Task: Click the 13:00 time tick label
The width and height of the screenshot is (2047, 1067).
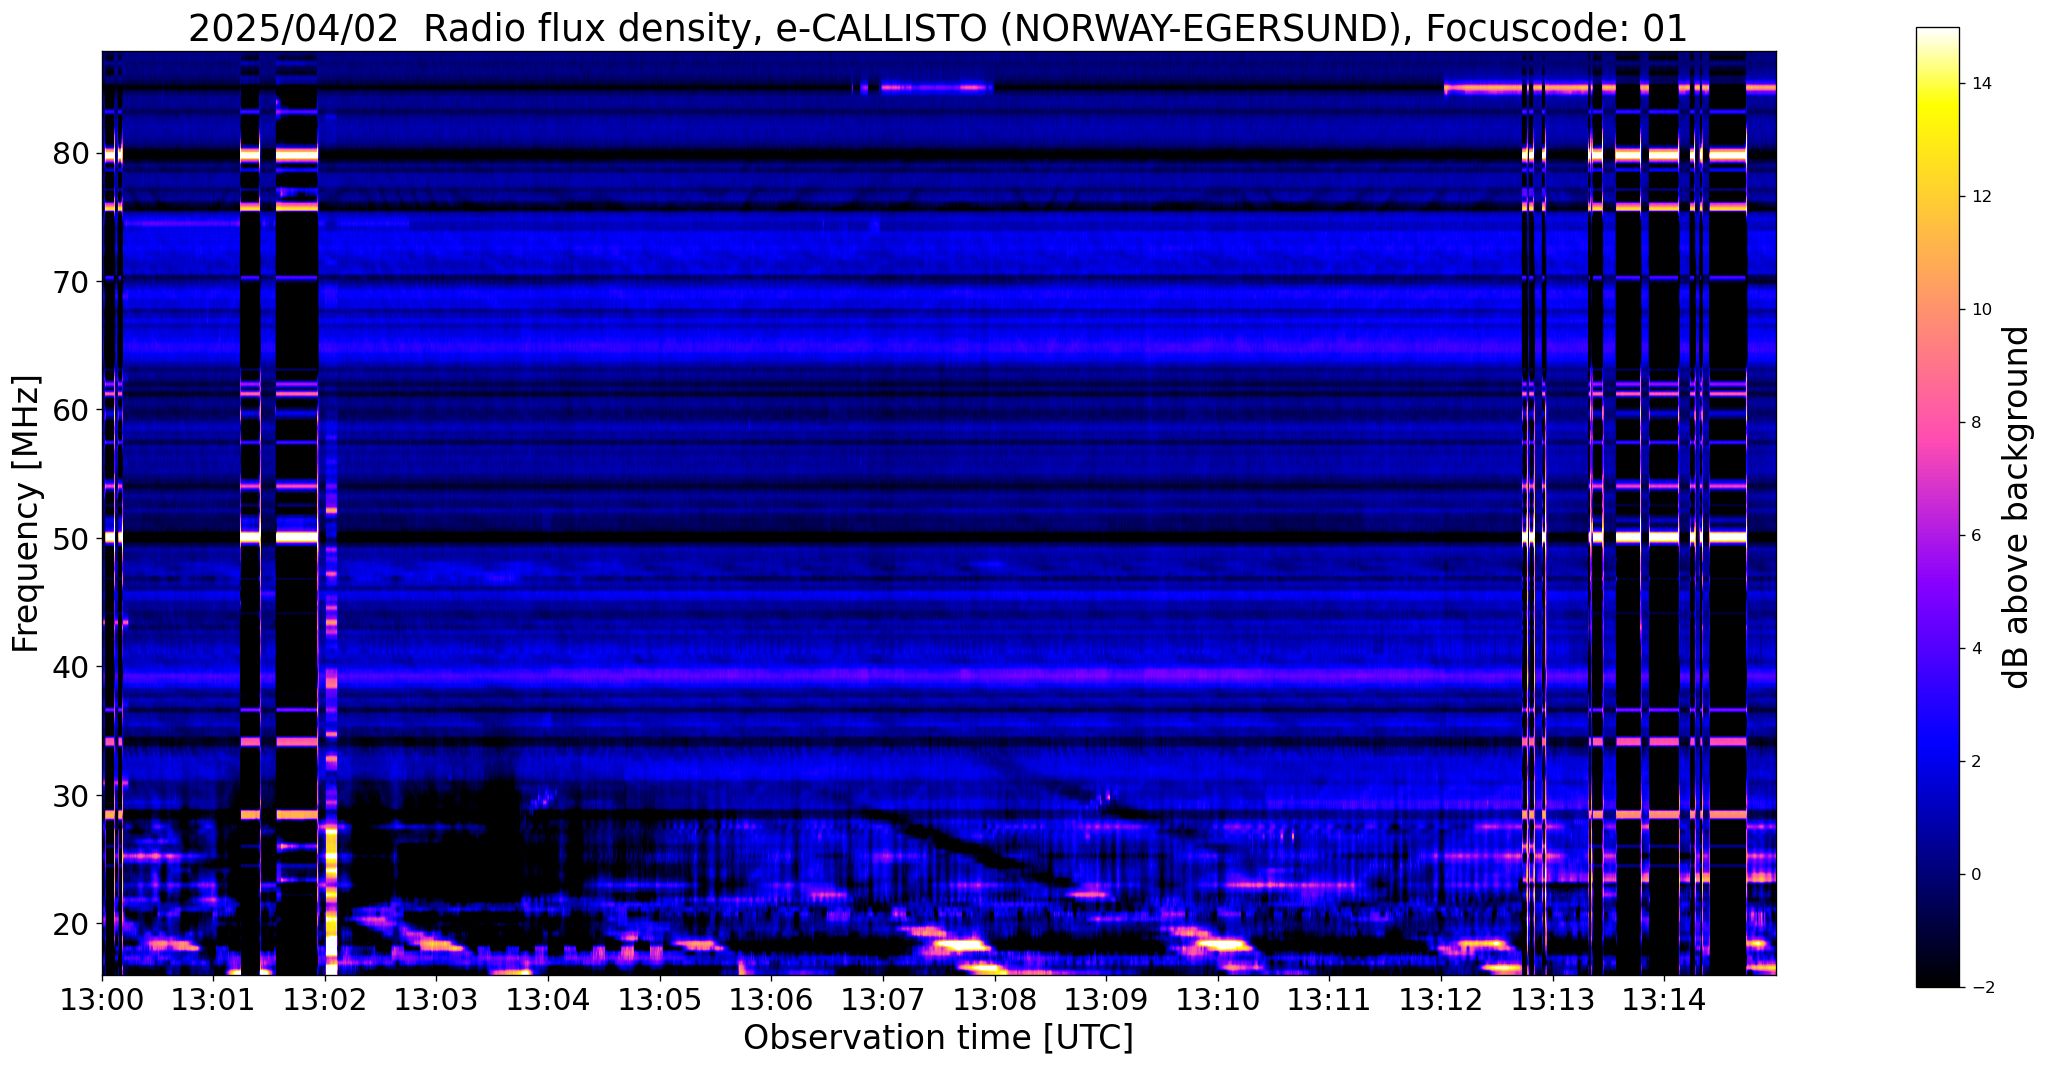Action: click(102, 999)
